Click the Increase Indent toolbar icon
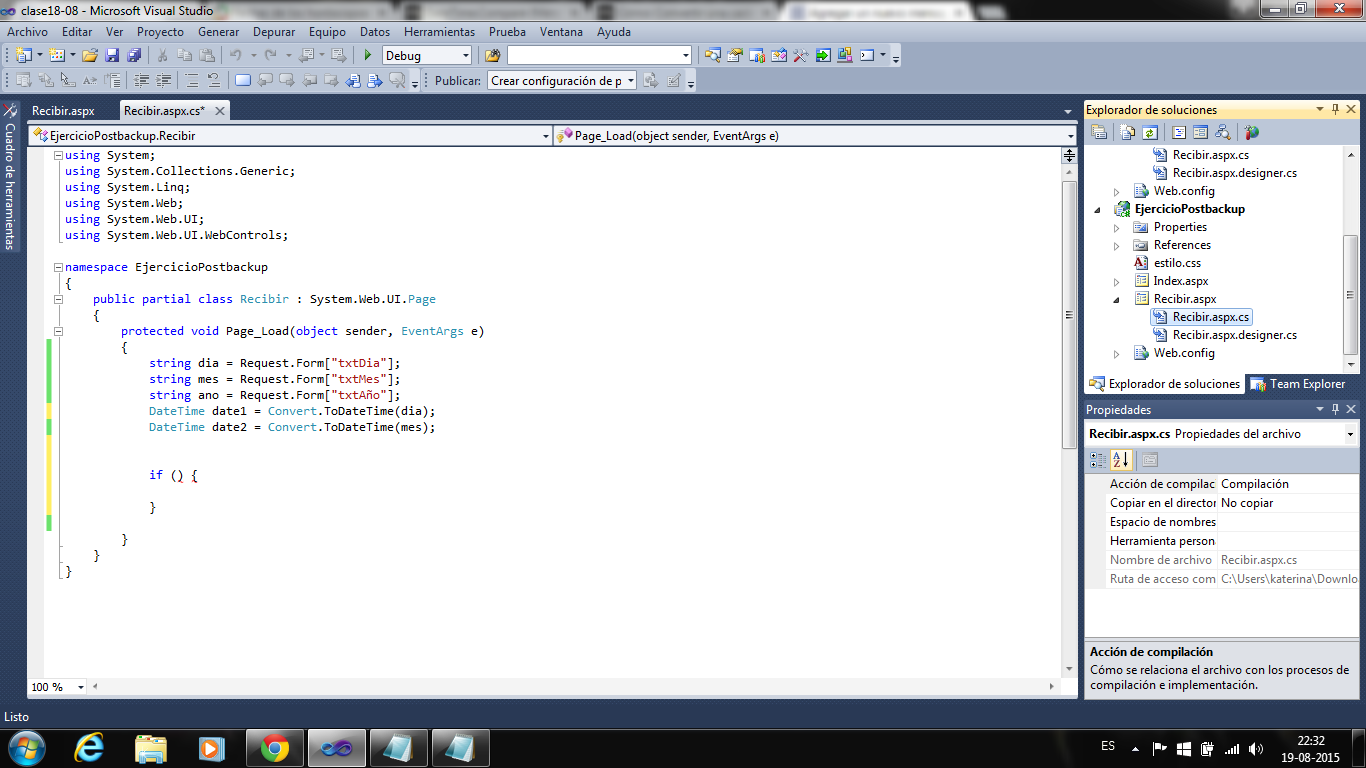Viewport: 1366px width, 768px height. pos(163,81)
